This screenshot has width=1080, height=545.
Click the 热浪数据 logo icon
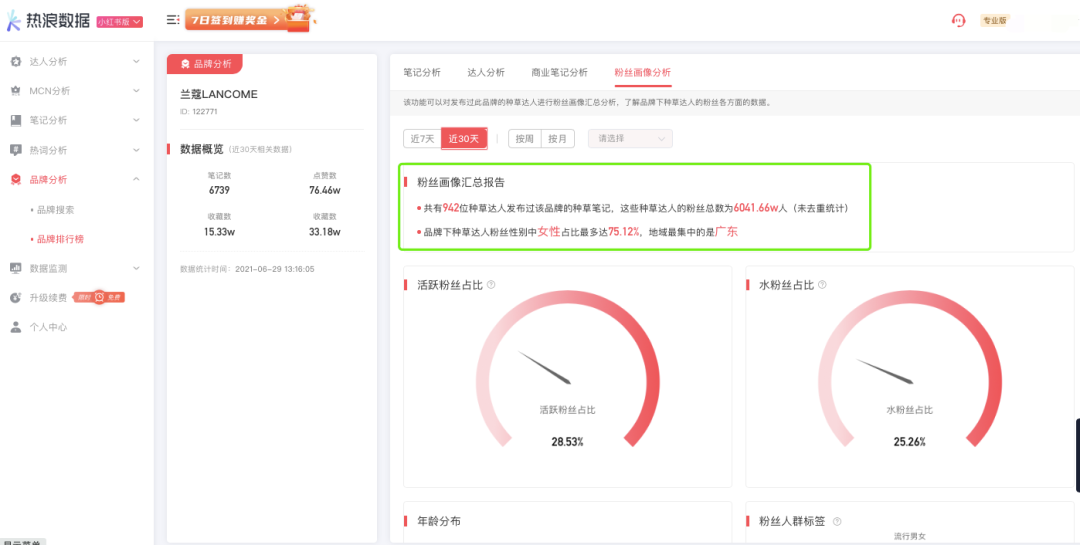[x=13, y=21]
